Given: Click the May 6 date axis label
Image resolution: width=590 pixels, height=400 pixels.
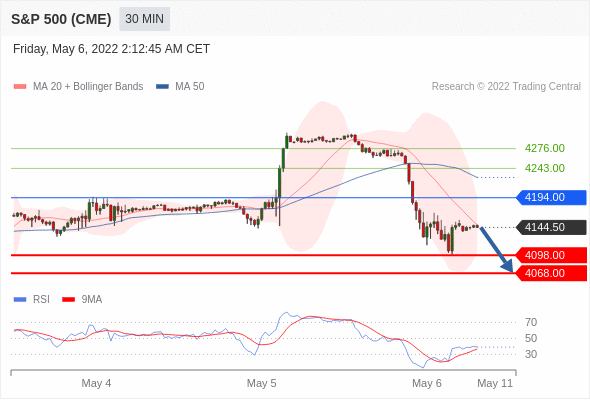Looking at the screenshot, I should (x=427, y=383).
